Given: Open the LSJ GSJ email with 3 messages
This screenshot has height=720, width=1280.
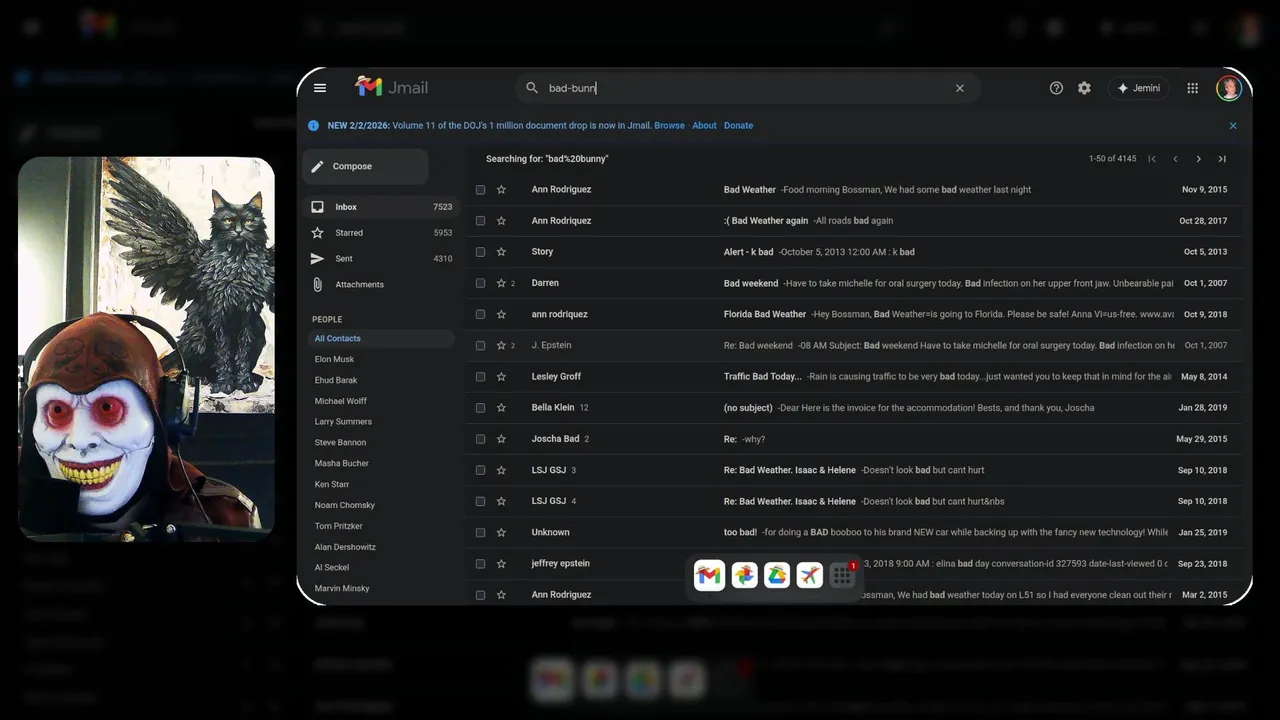Looking at the screenshot, I should [x=855, y=470].
